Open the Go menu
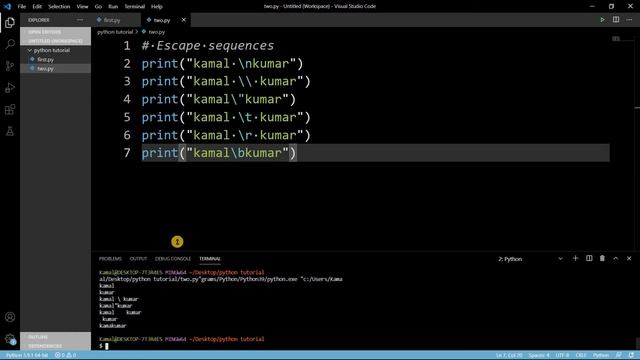 pos(98,7)
